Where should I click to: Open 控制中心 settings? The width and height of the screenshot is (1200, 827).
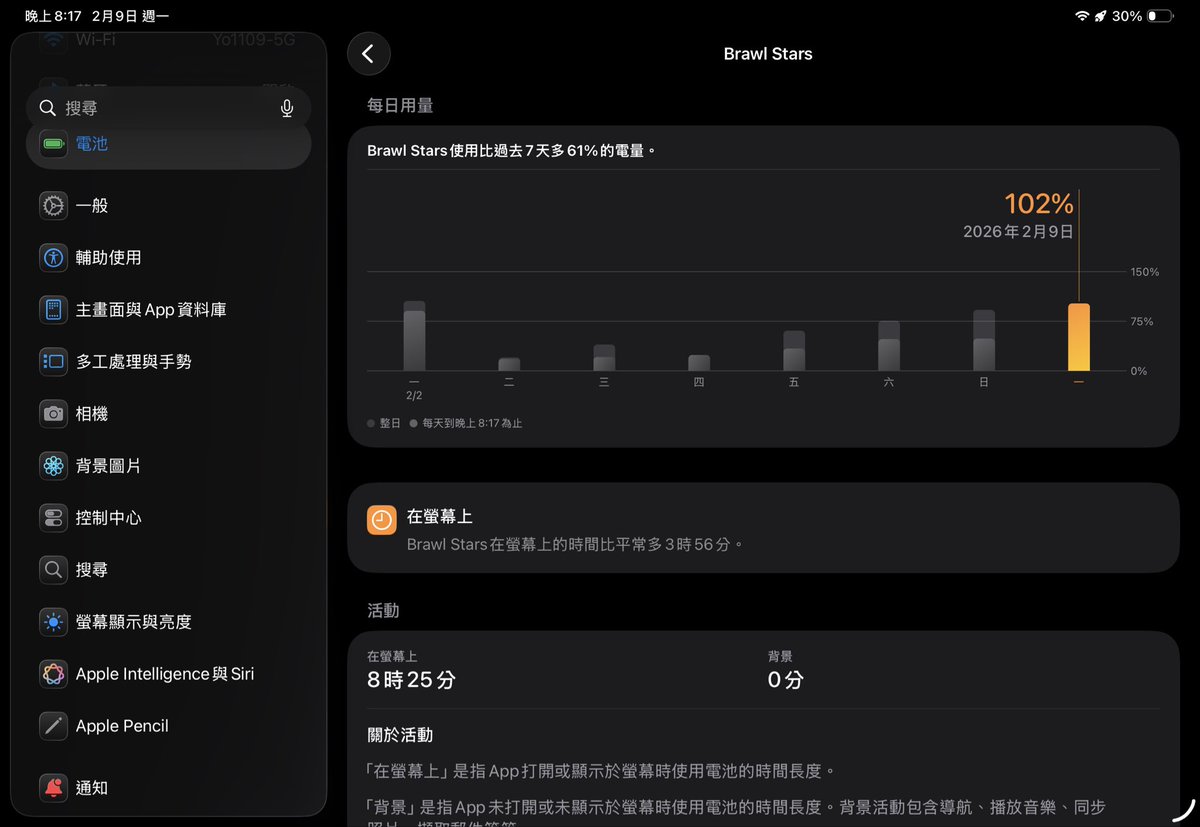click(168, 518)
